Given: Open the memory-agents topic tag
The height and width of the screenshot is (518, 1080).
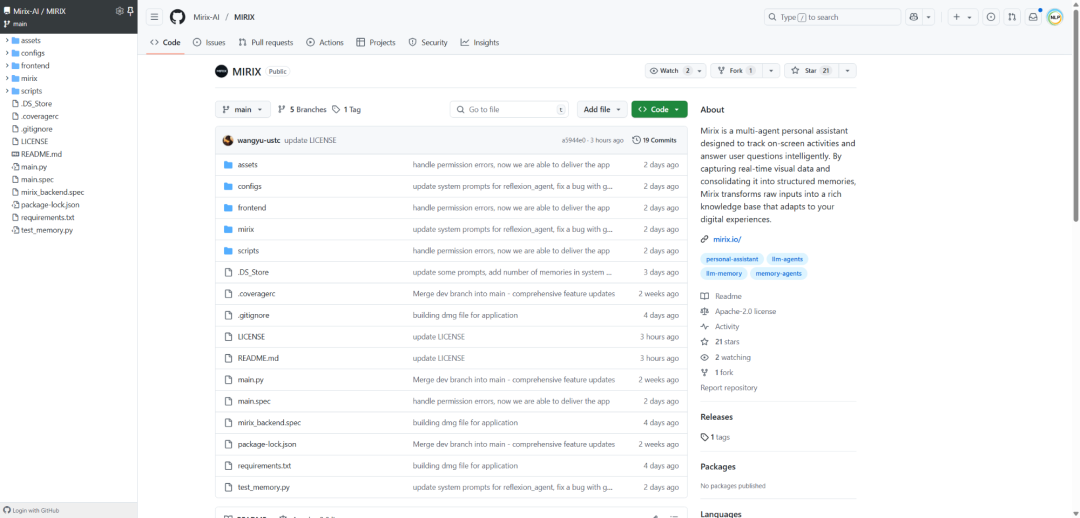Looking at the screenshot, I should click(778, 273).
